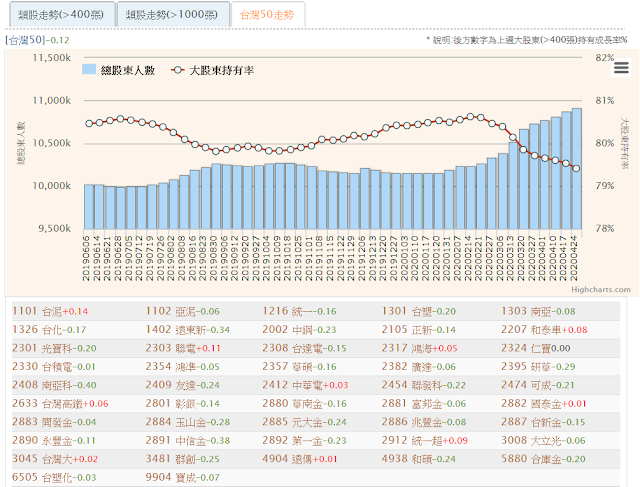
Task: Open stock 2303 聯電
Action: tap(170, 348)
